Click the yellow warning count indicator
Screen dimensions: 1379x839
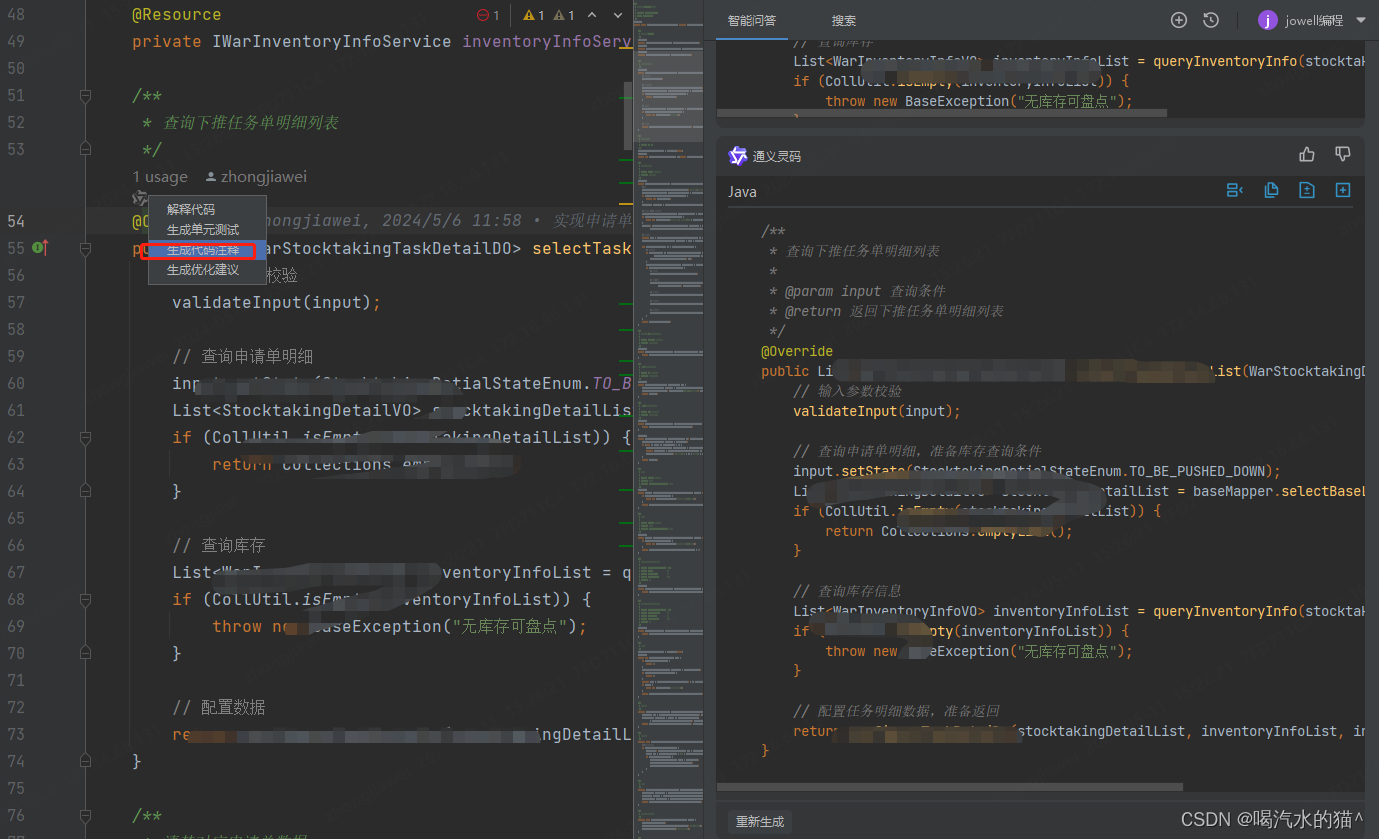point(535,15)
